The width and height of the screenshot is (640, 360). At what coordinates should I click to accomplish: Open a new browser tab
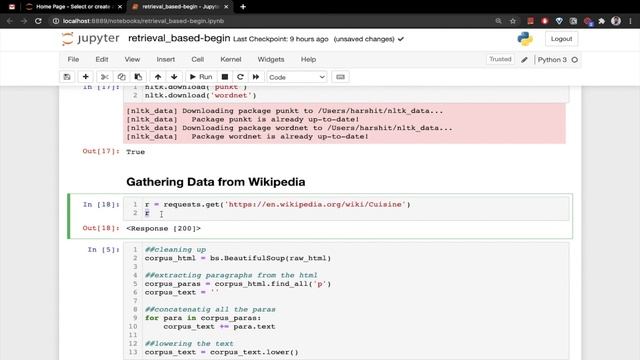click(x=243, y=7)
